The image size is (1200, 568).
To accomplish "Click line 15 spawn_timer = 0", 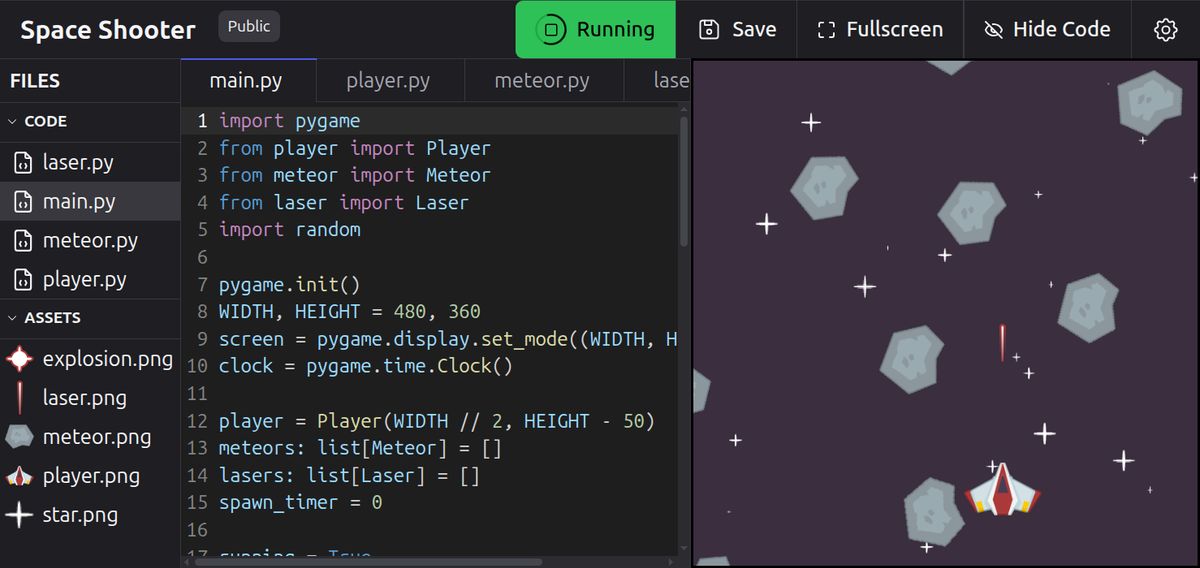I will [x=300, y=502].
